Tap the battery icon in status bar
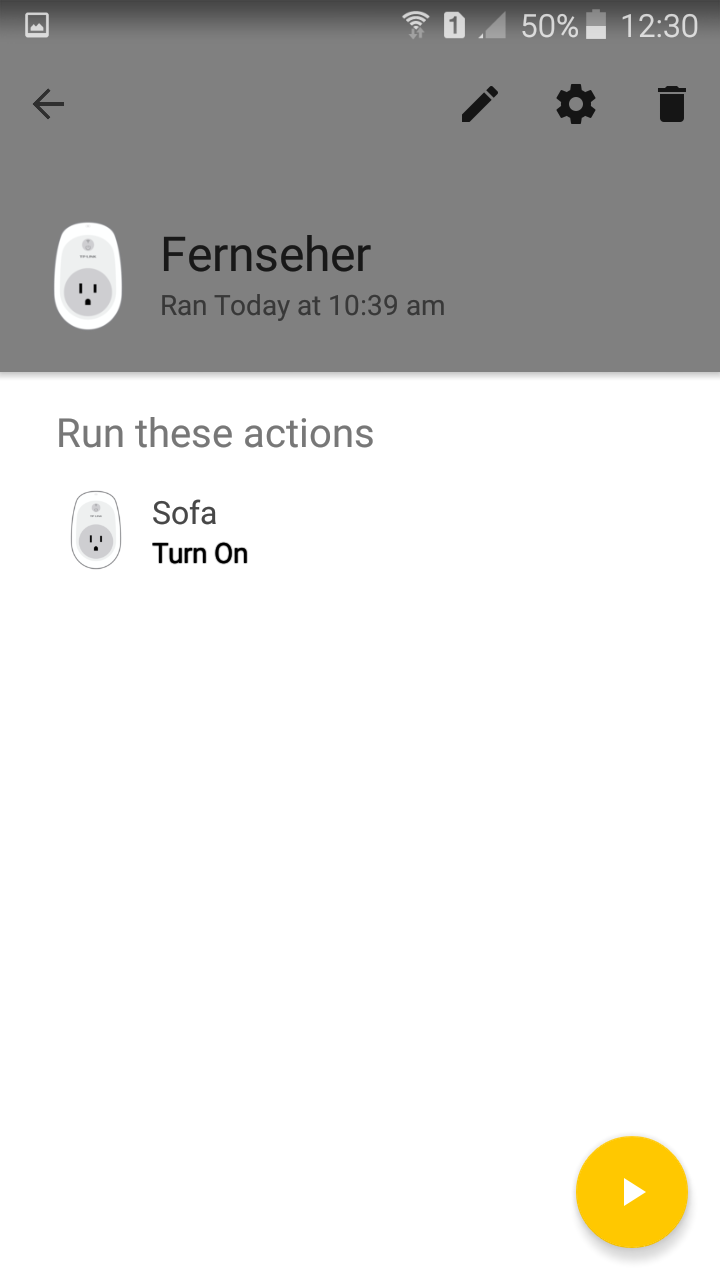 click(596, 26)
